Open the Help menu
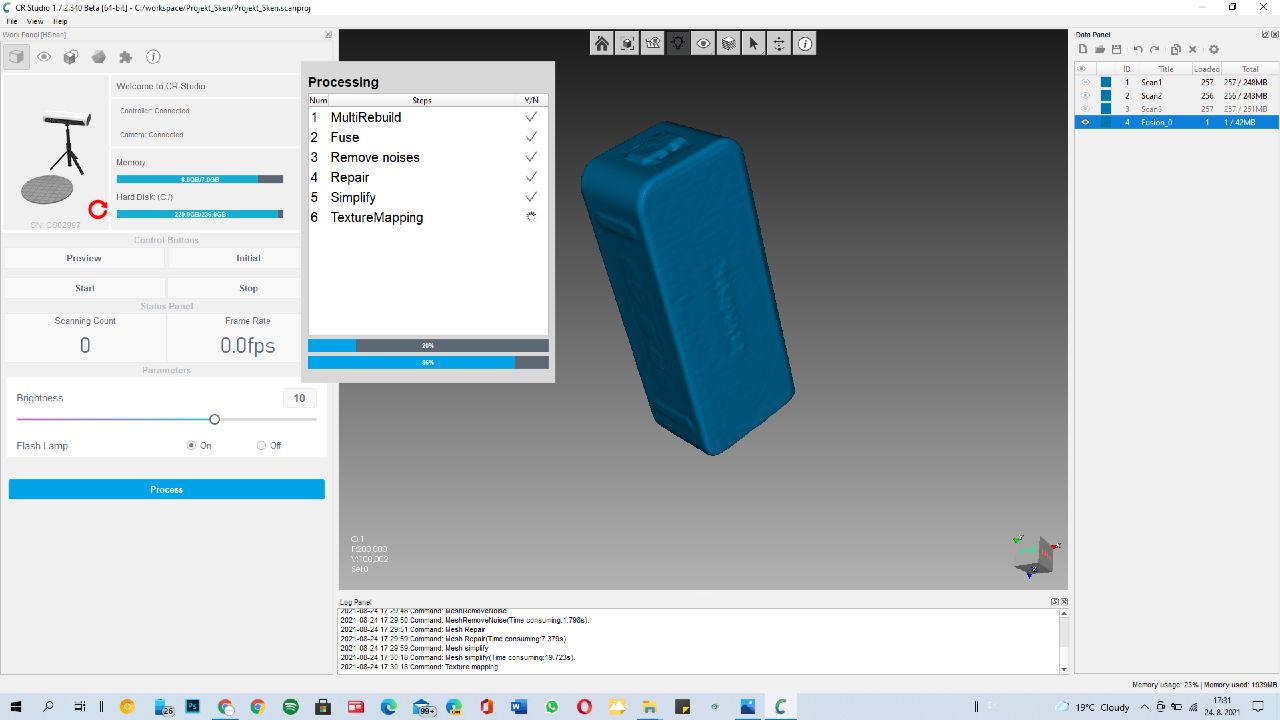 pyautogui.click(x=60, y=21)
